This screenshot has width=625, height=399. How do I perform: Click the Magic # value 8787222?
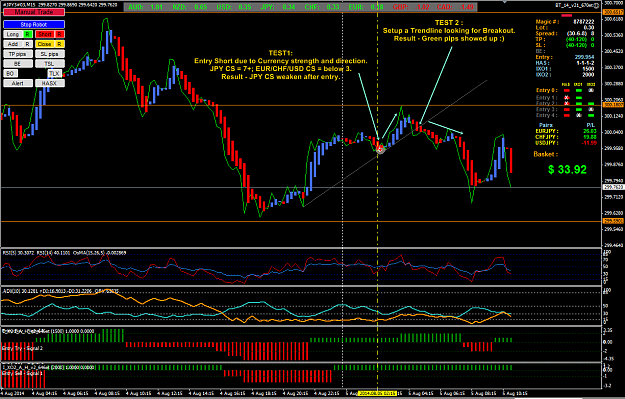pos(584,22)
